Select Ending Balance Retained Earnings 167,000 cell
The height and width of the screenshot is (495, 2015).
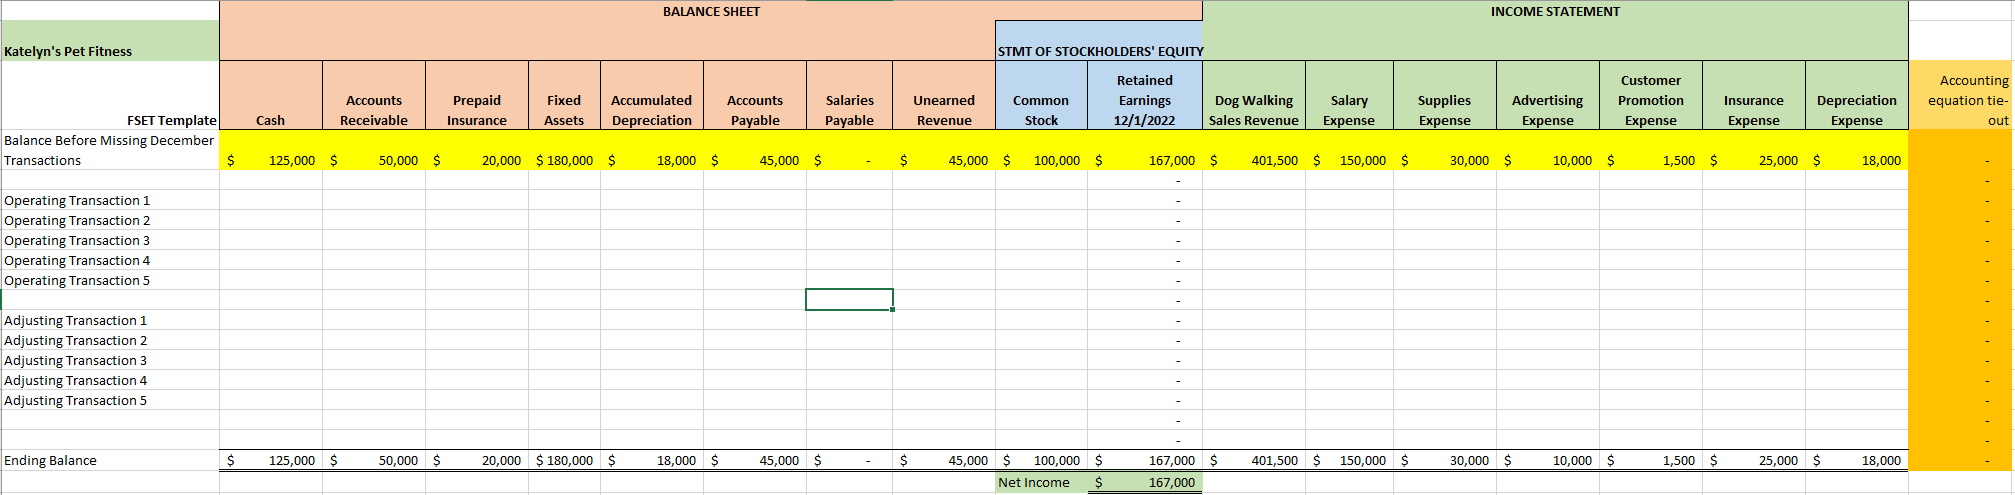[1145, 460]
